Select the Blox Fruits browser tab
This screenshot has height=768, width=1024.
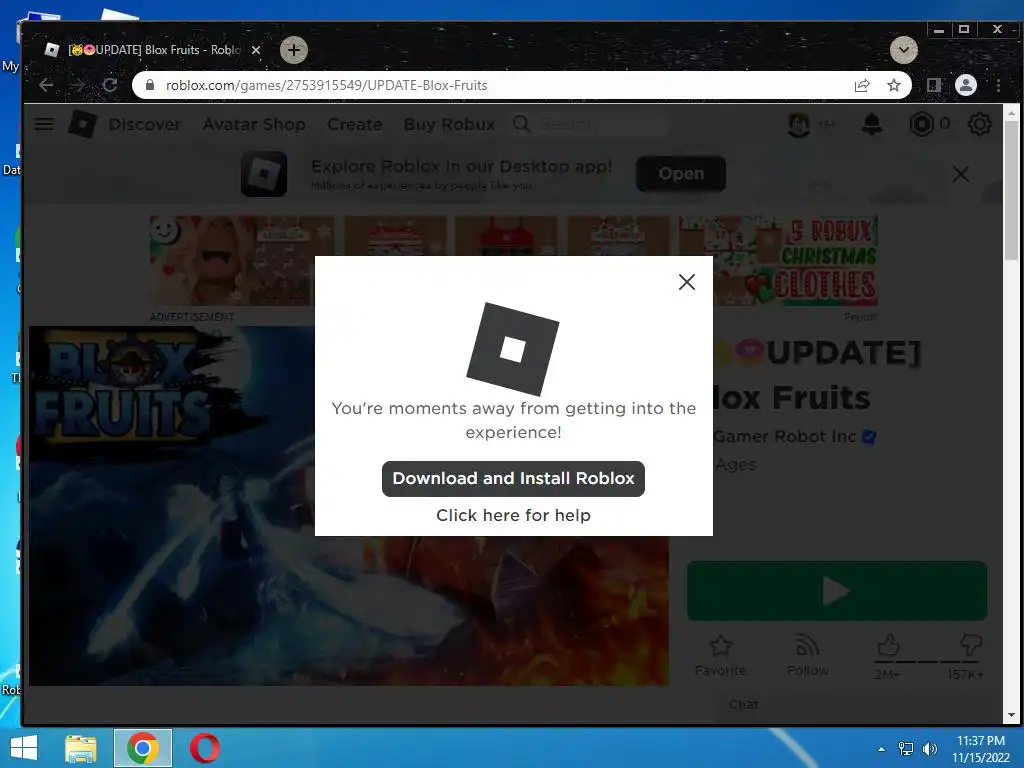(x=153, y=50)
